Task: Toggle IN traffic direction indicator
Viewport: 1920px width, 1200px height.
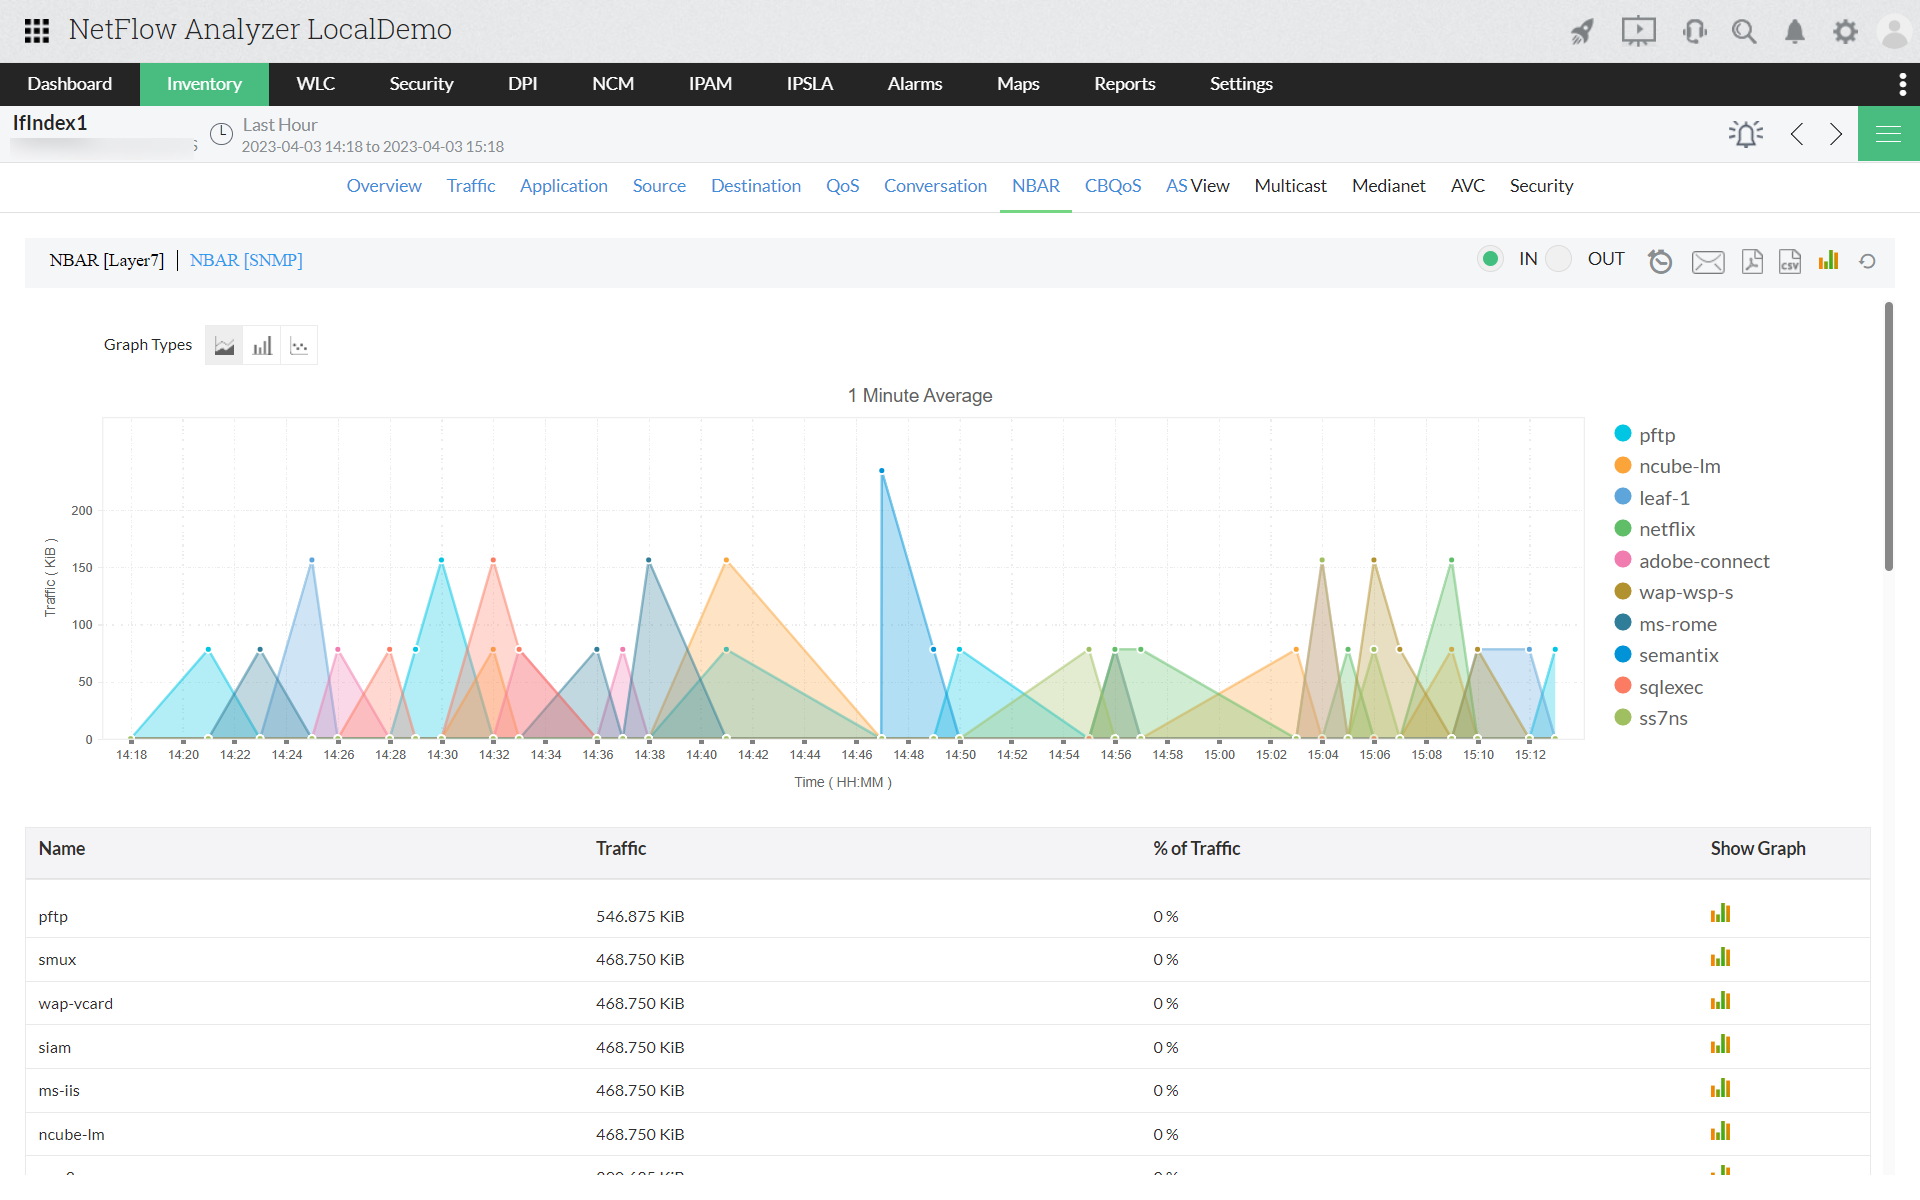Action: point(1490,260)
